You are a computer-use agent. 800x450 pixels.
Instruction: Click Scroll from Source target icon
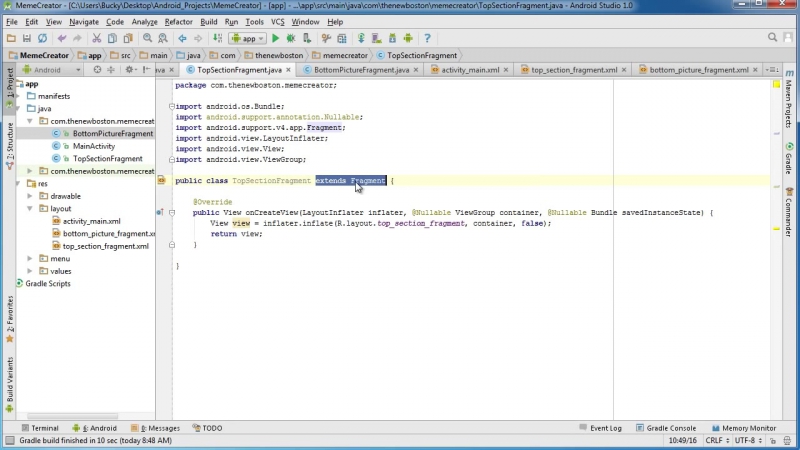click(x=97, y=70)
